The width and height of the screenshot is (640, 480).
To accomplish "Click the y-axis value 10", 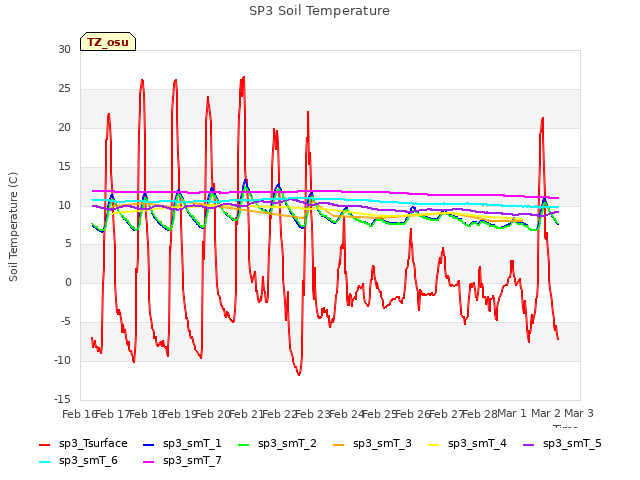I will pos(64,205).
